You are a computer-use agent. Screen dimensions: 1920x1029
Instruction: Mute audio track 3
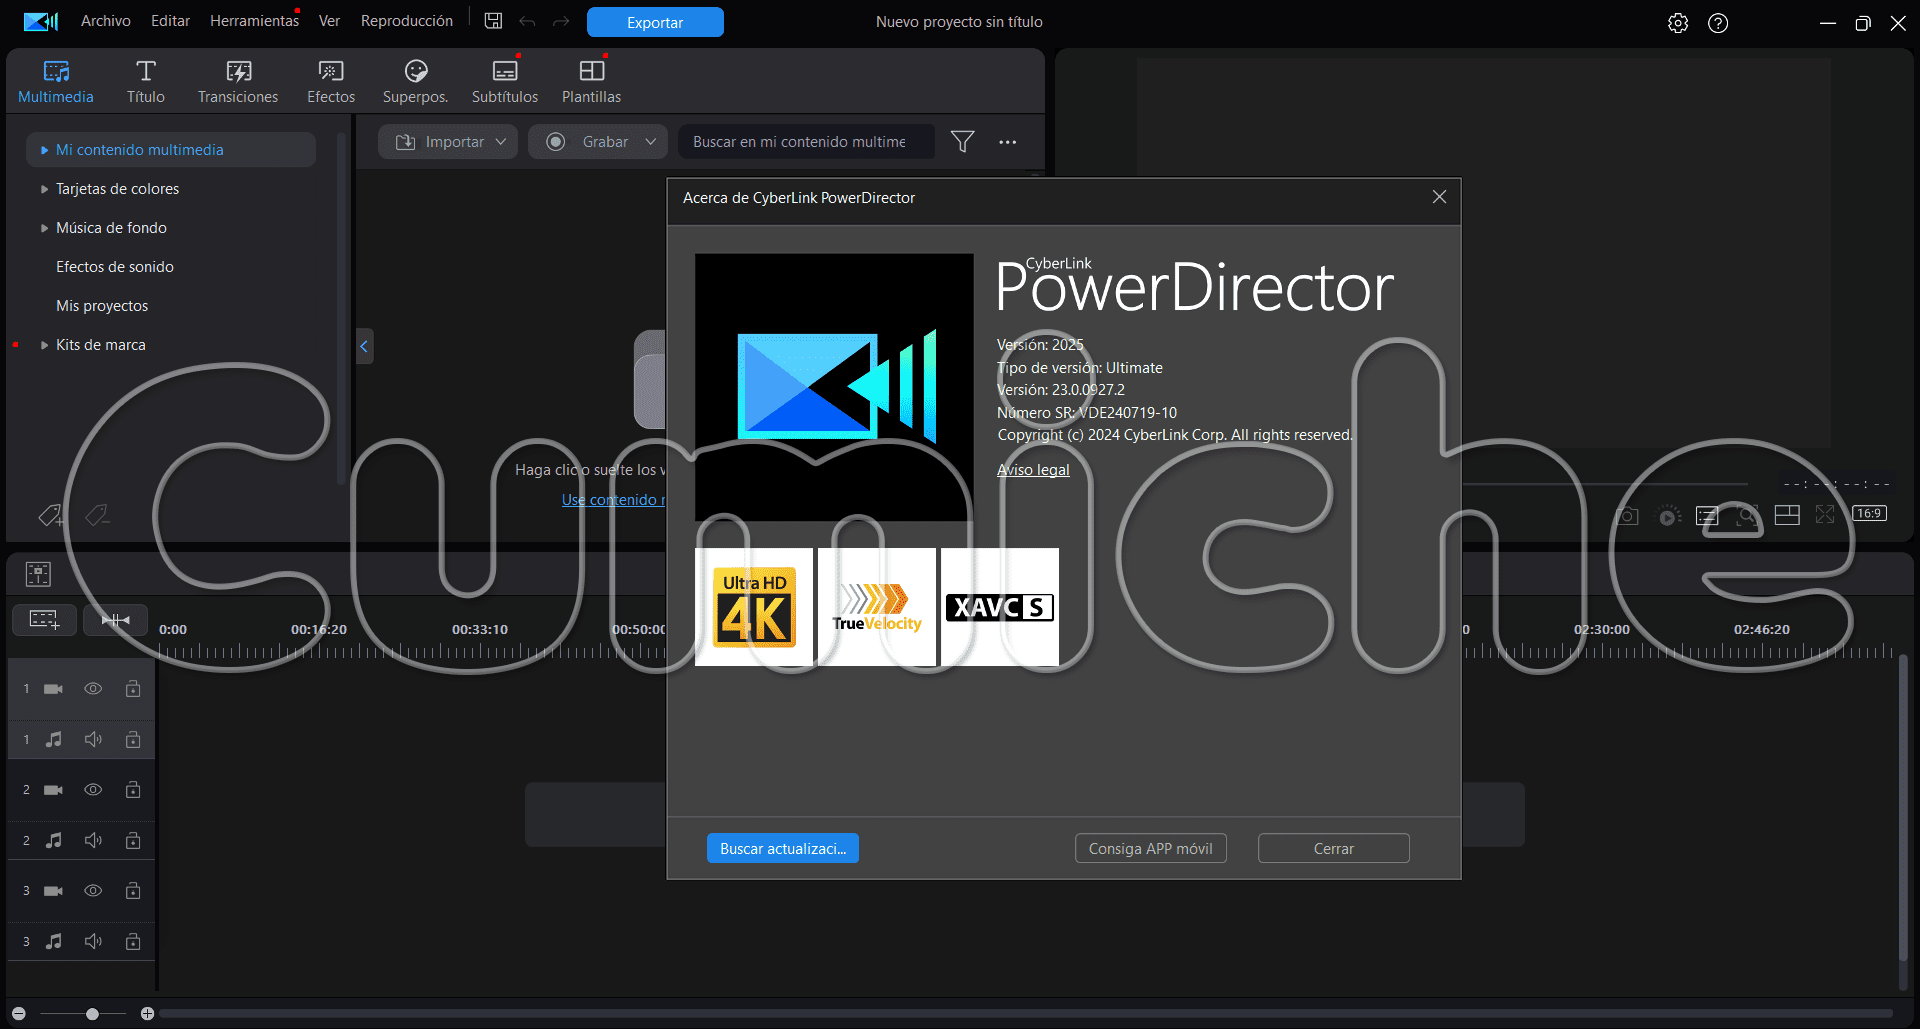click(x=93, y=942)
